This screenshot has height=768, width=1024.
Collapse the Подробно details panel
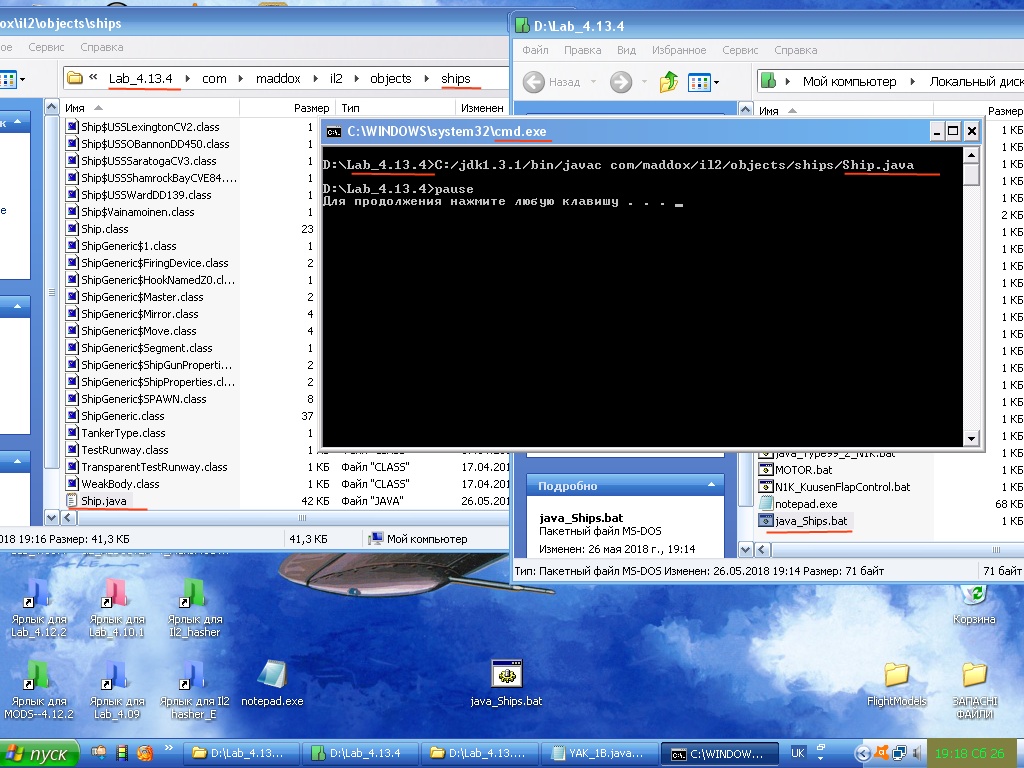click(713, 486)
